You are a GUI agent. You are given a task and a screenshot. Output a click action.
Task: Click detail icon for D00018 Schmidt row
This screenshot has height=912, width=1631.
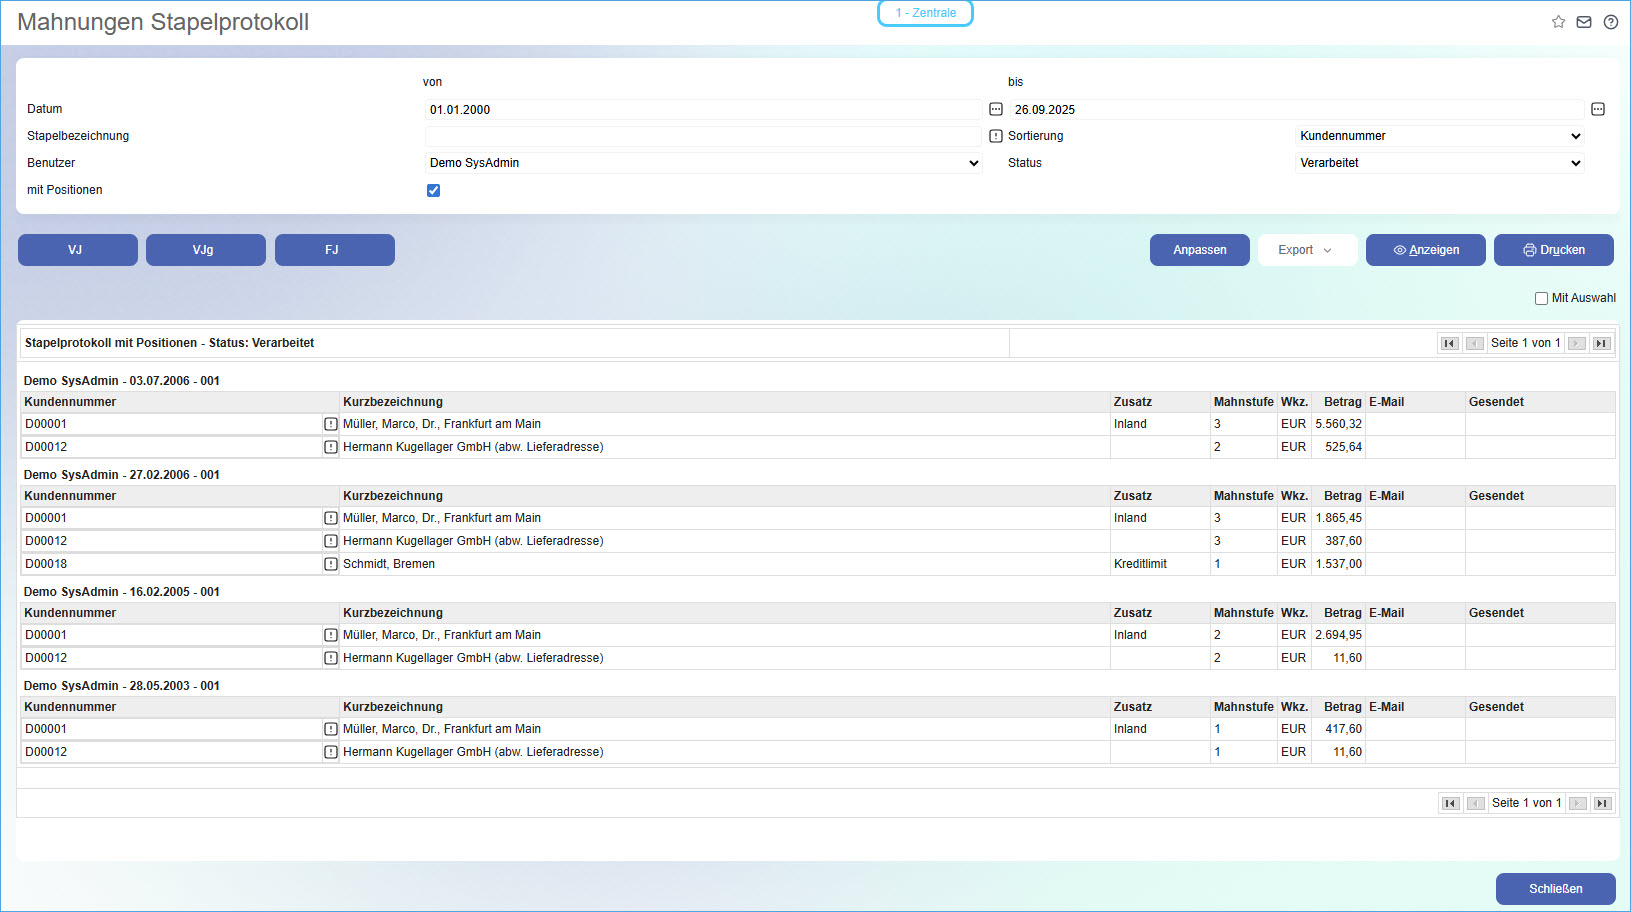pos(331,564)
